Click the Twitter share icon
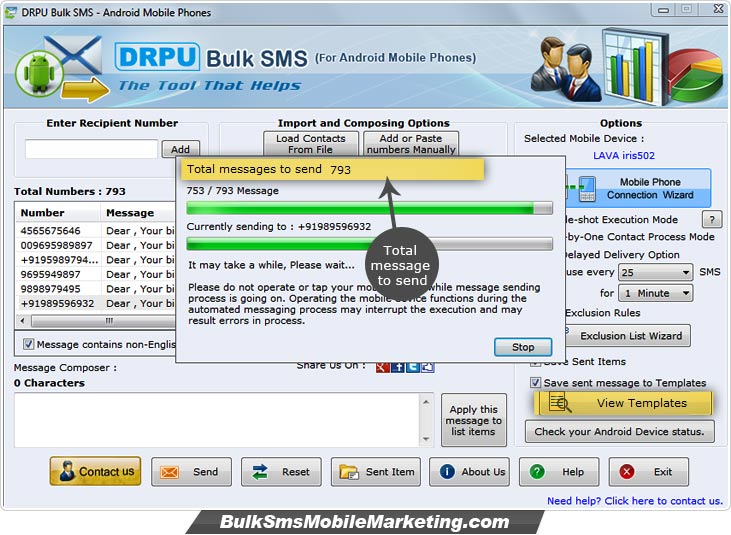This screenshot has height=535, width=731. 413,367
